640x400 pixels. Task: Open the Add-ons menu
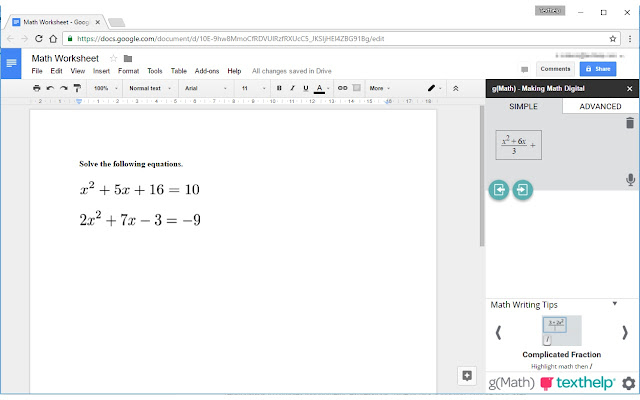pyautogui.click(x=207, y=71)
